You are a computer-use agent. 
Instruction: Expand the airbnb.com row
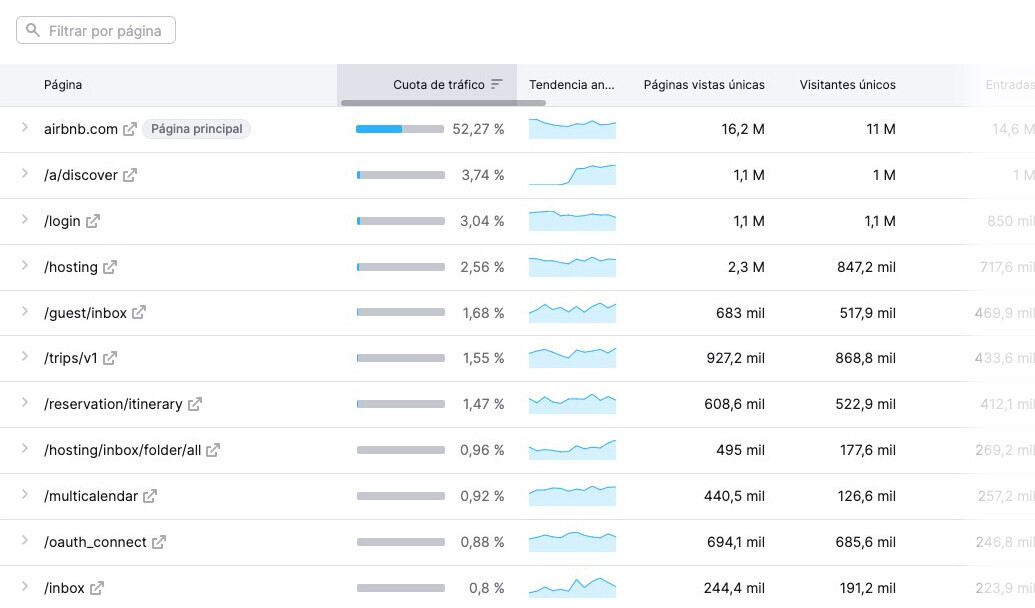(25, 128)
